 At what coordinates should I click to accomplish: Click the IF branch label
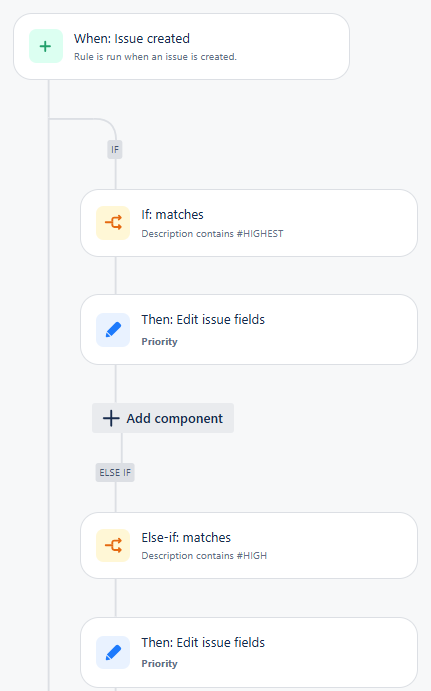(x=115, y=150)
